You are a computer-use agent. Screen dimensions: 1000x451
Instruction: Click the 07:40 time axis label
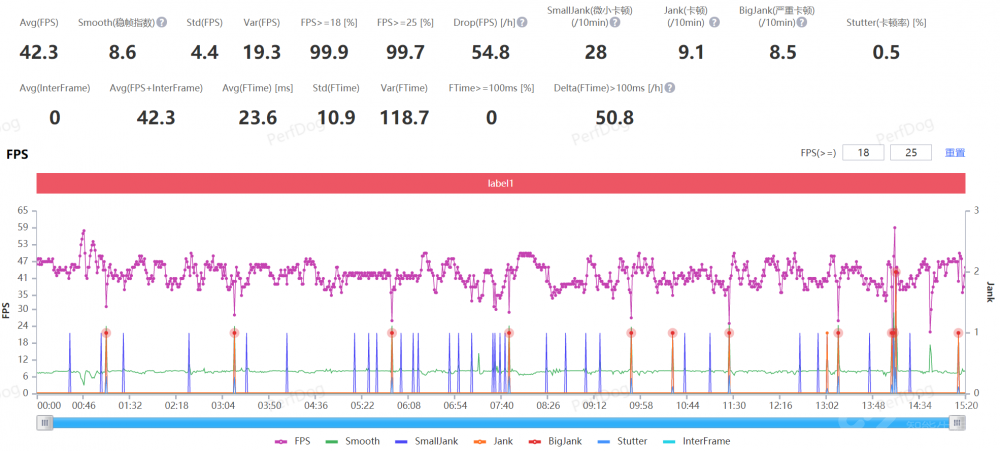pos(501,405)
